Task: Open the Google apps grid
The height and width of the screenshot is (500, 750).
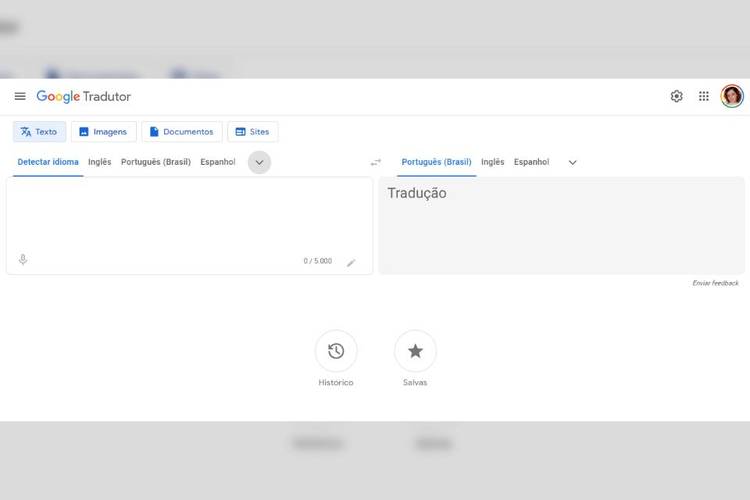Action: tap(704, 96)
